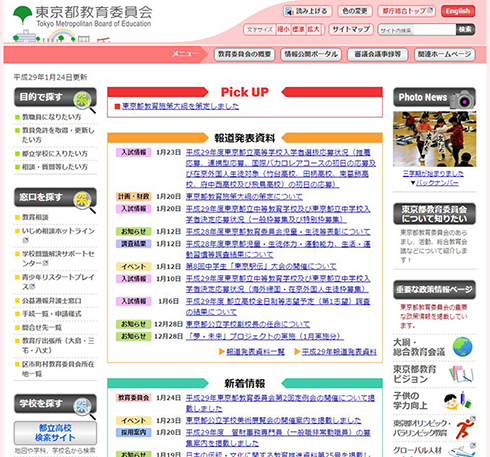The image size is (490, 457).
Task: Open 教育委員会の概要 menu item
Action: point(244,54)
